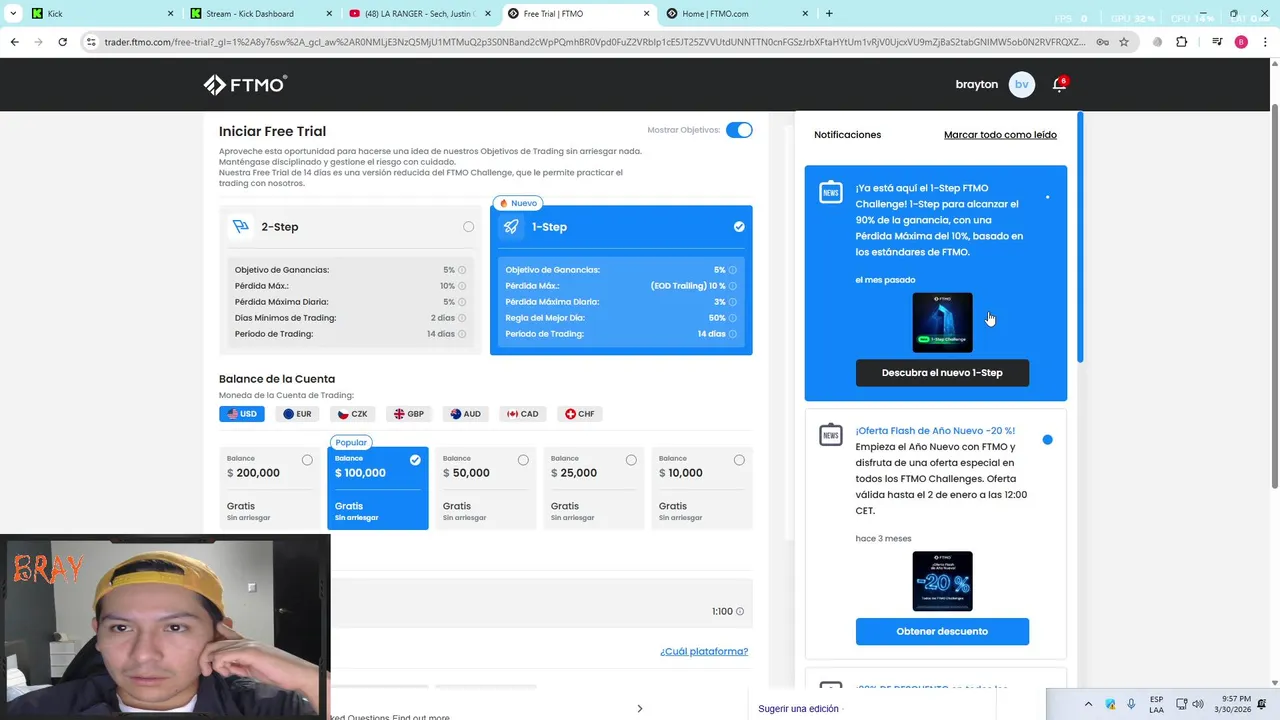
Task: Click info icon beside EOD Trailing 10 %
Action: coord(733,286)
